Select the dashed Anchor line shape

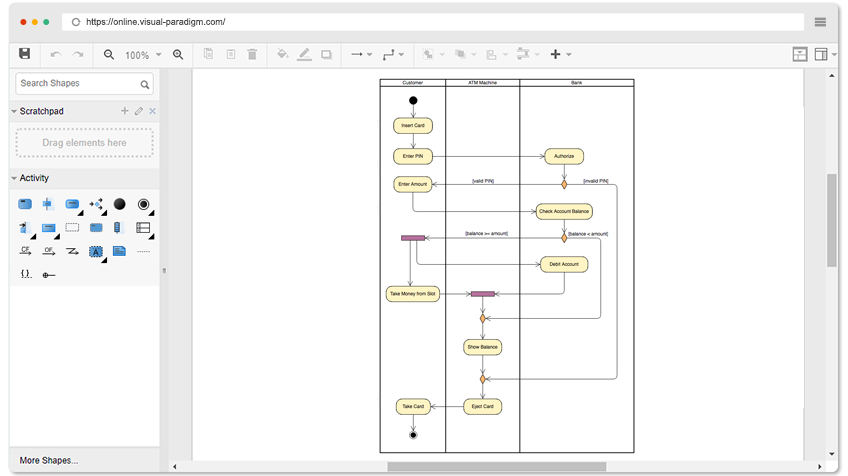pyautogui.click(x=143, y=252)
